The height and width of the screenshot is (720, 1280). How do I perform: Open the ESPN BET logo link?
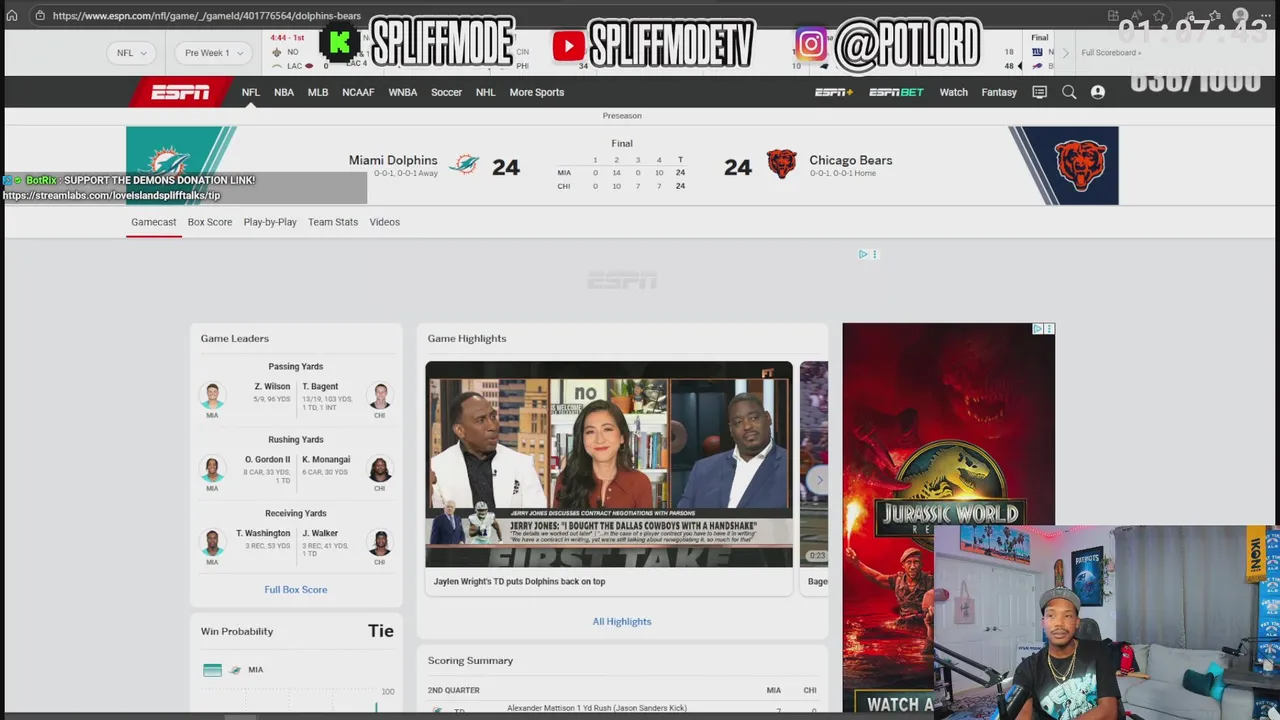pos(896,92)
